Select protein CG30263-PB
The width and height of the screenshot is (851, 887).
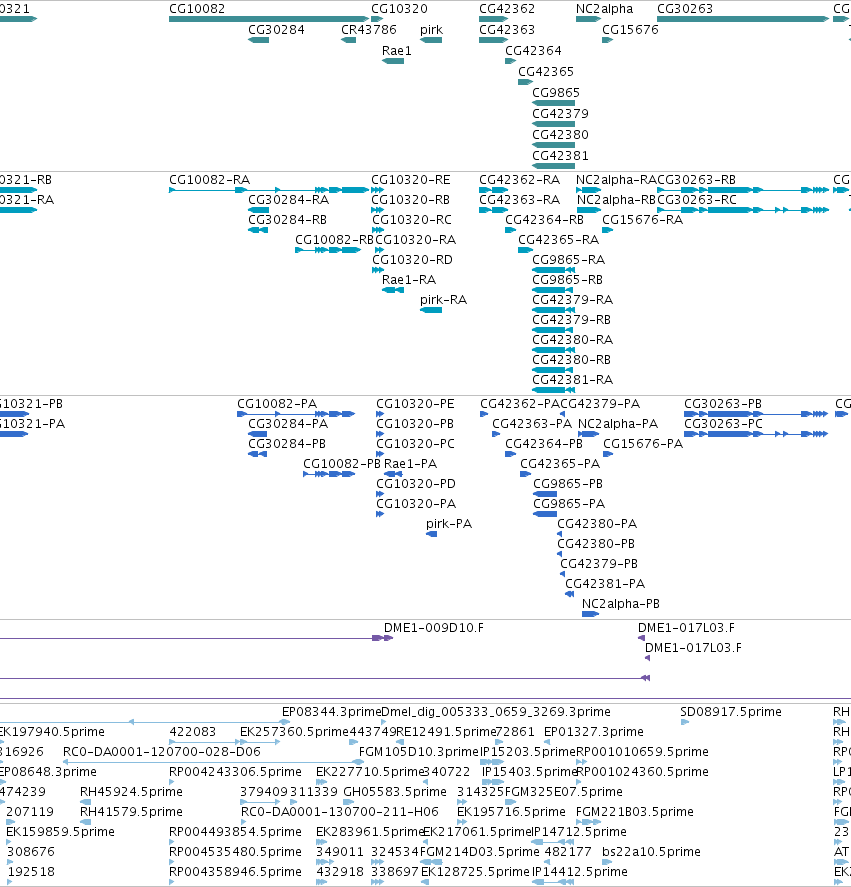point(723,404)
